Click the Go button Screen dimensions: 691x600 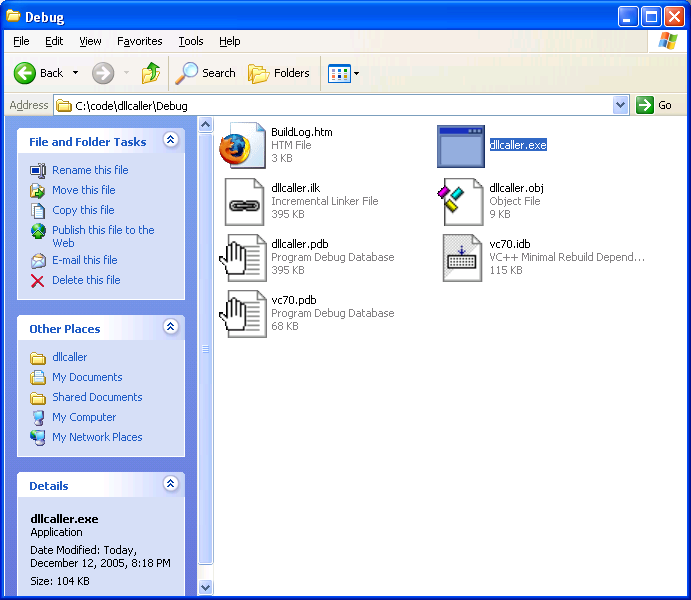(654, 105)
